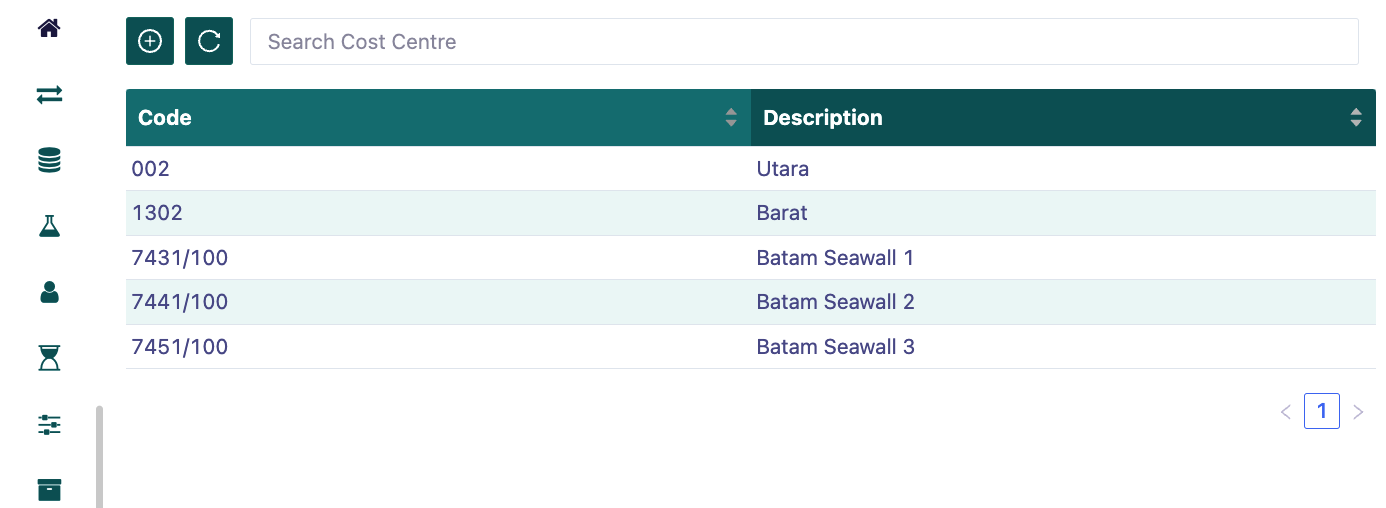Viewport: 1386px width, 508px height.
Task: Open the sliders settings sidebar icon
Action: tap(49, 425)
